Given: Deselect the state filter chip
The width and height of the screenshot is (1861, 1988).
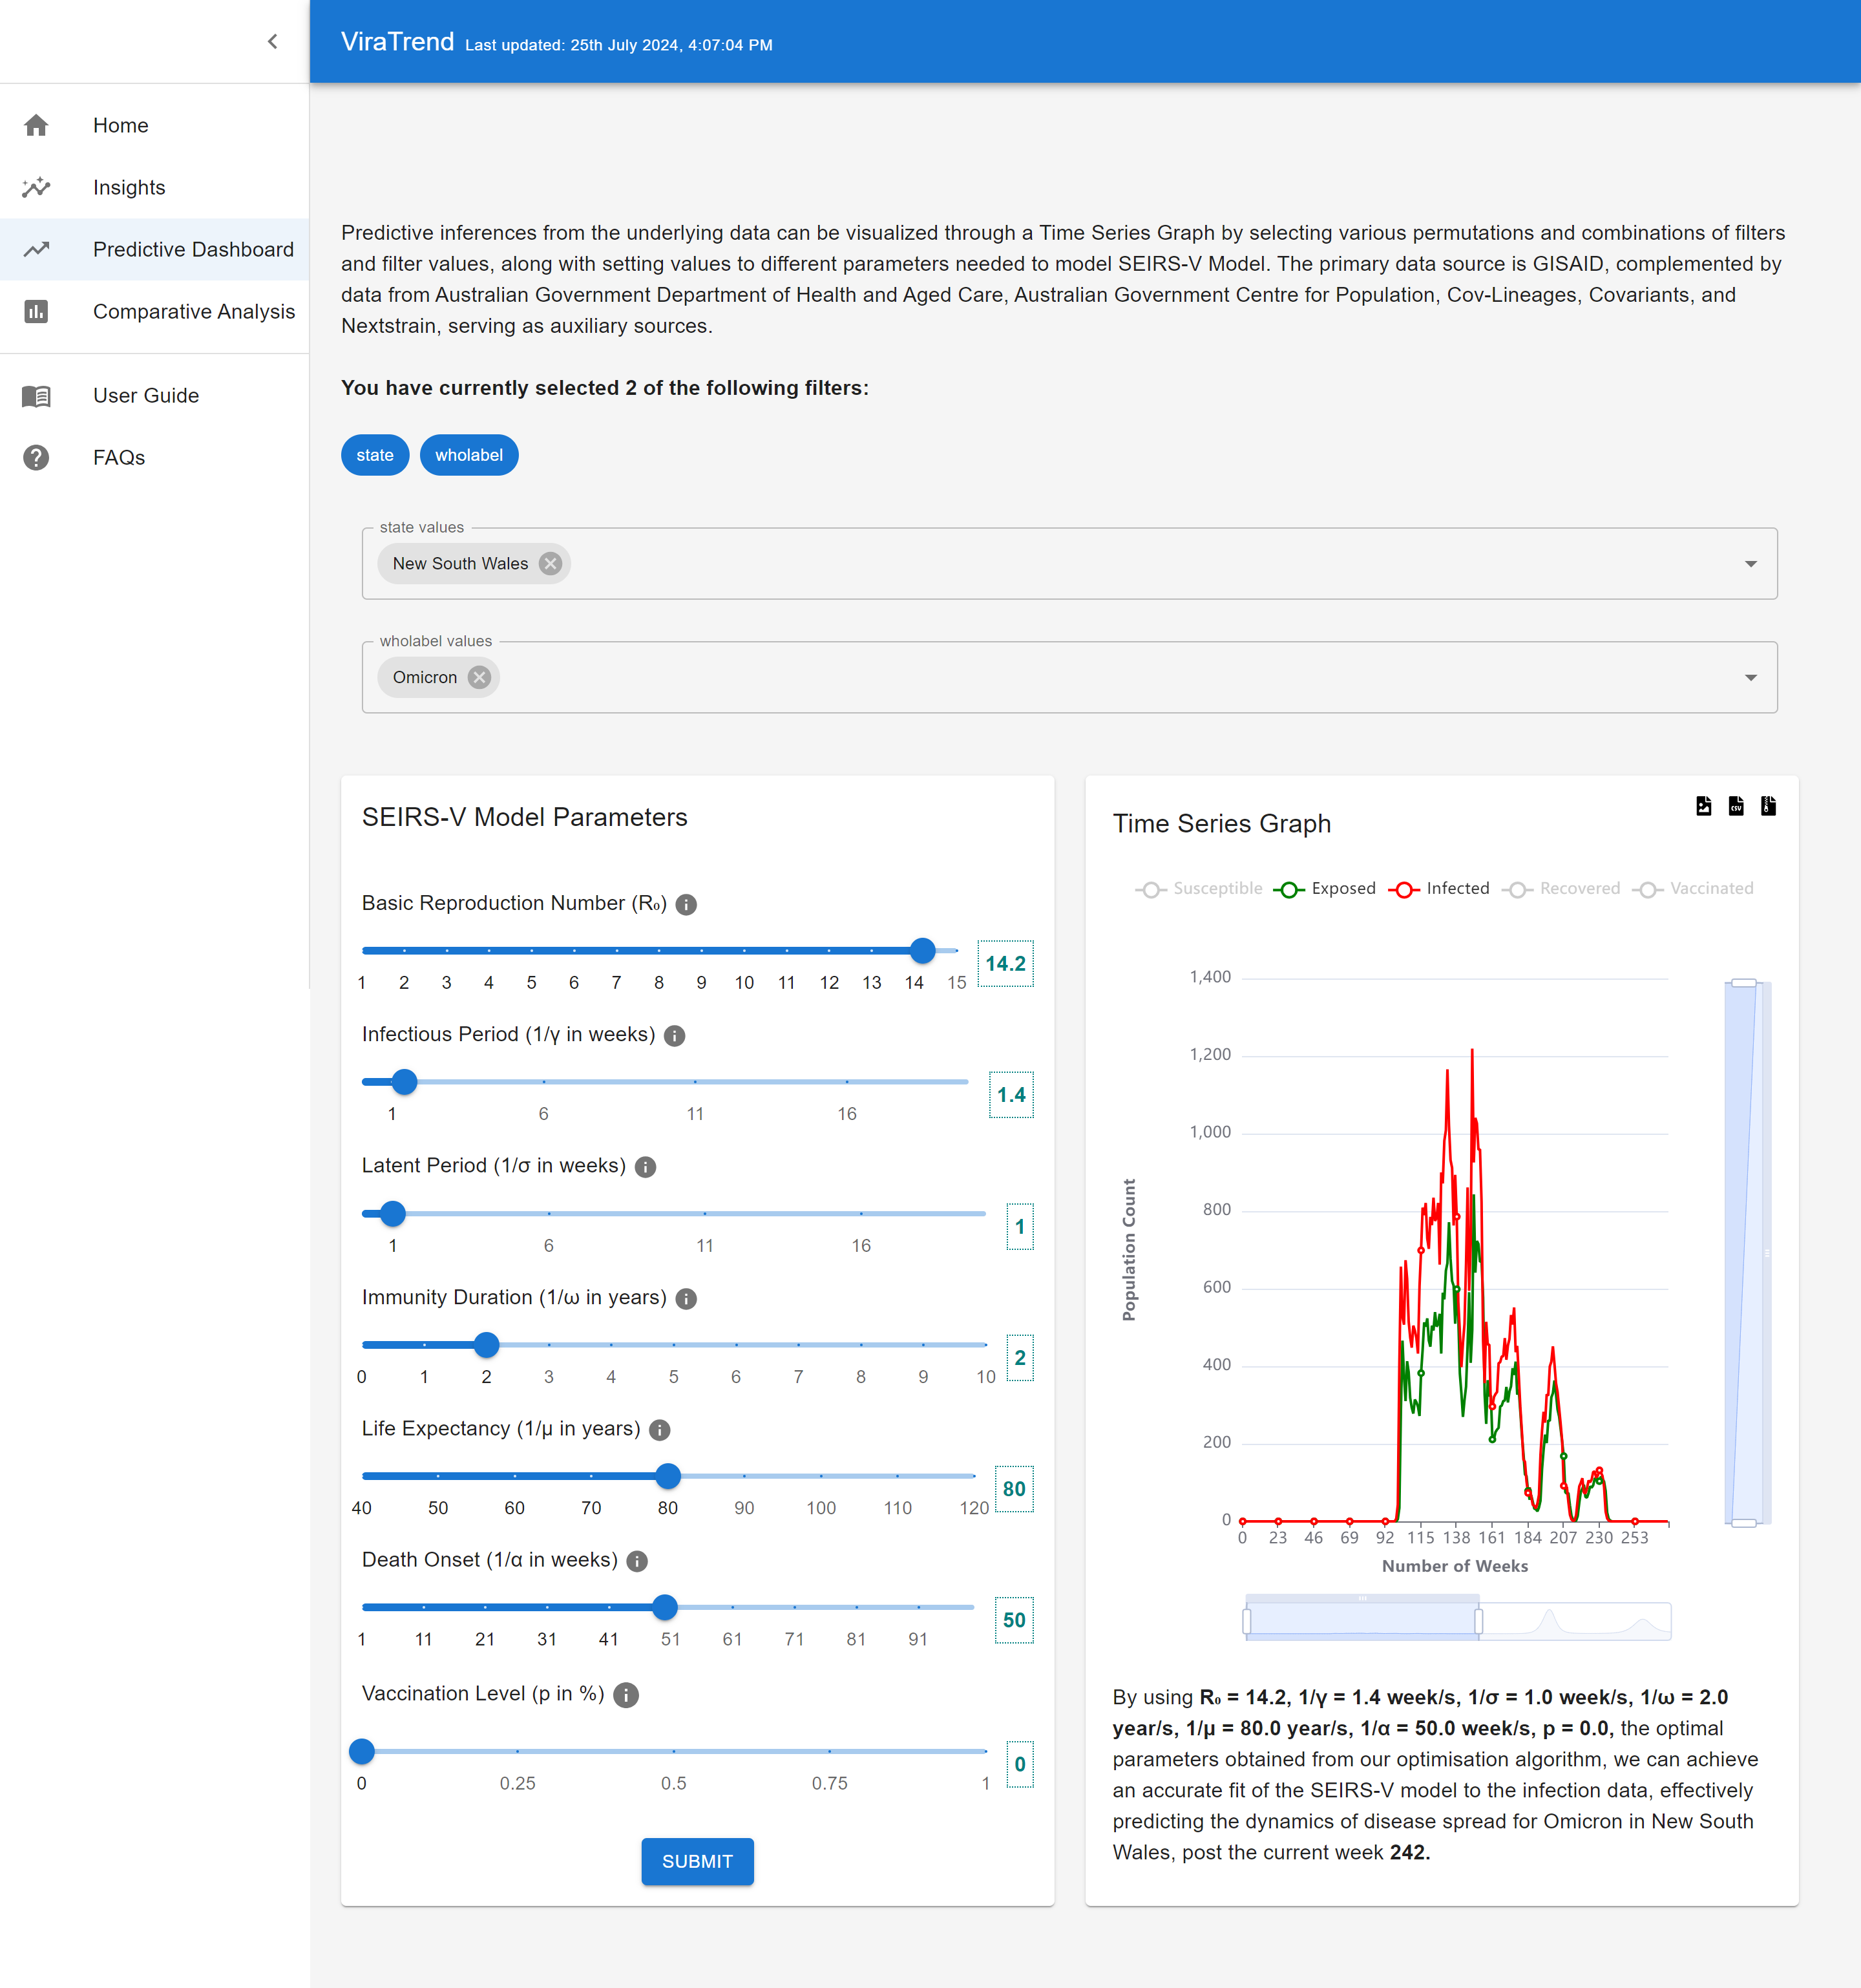Looking at the screenshot, I should click(x=375, y=455).
